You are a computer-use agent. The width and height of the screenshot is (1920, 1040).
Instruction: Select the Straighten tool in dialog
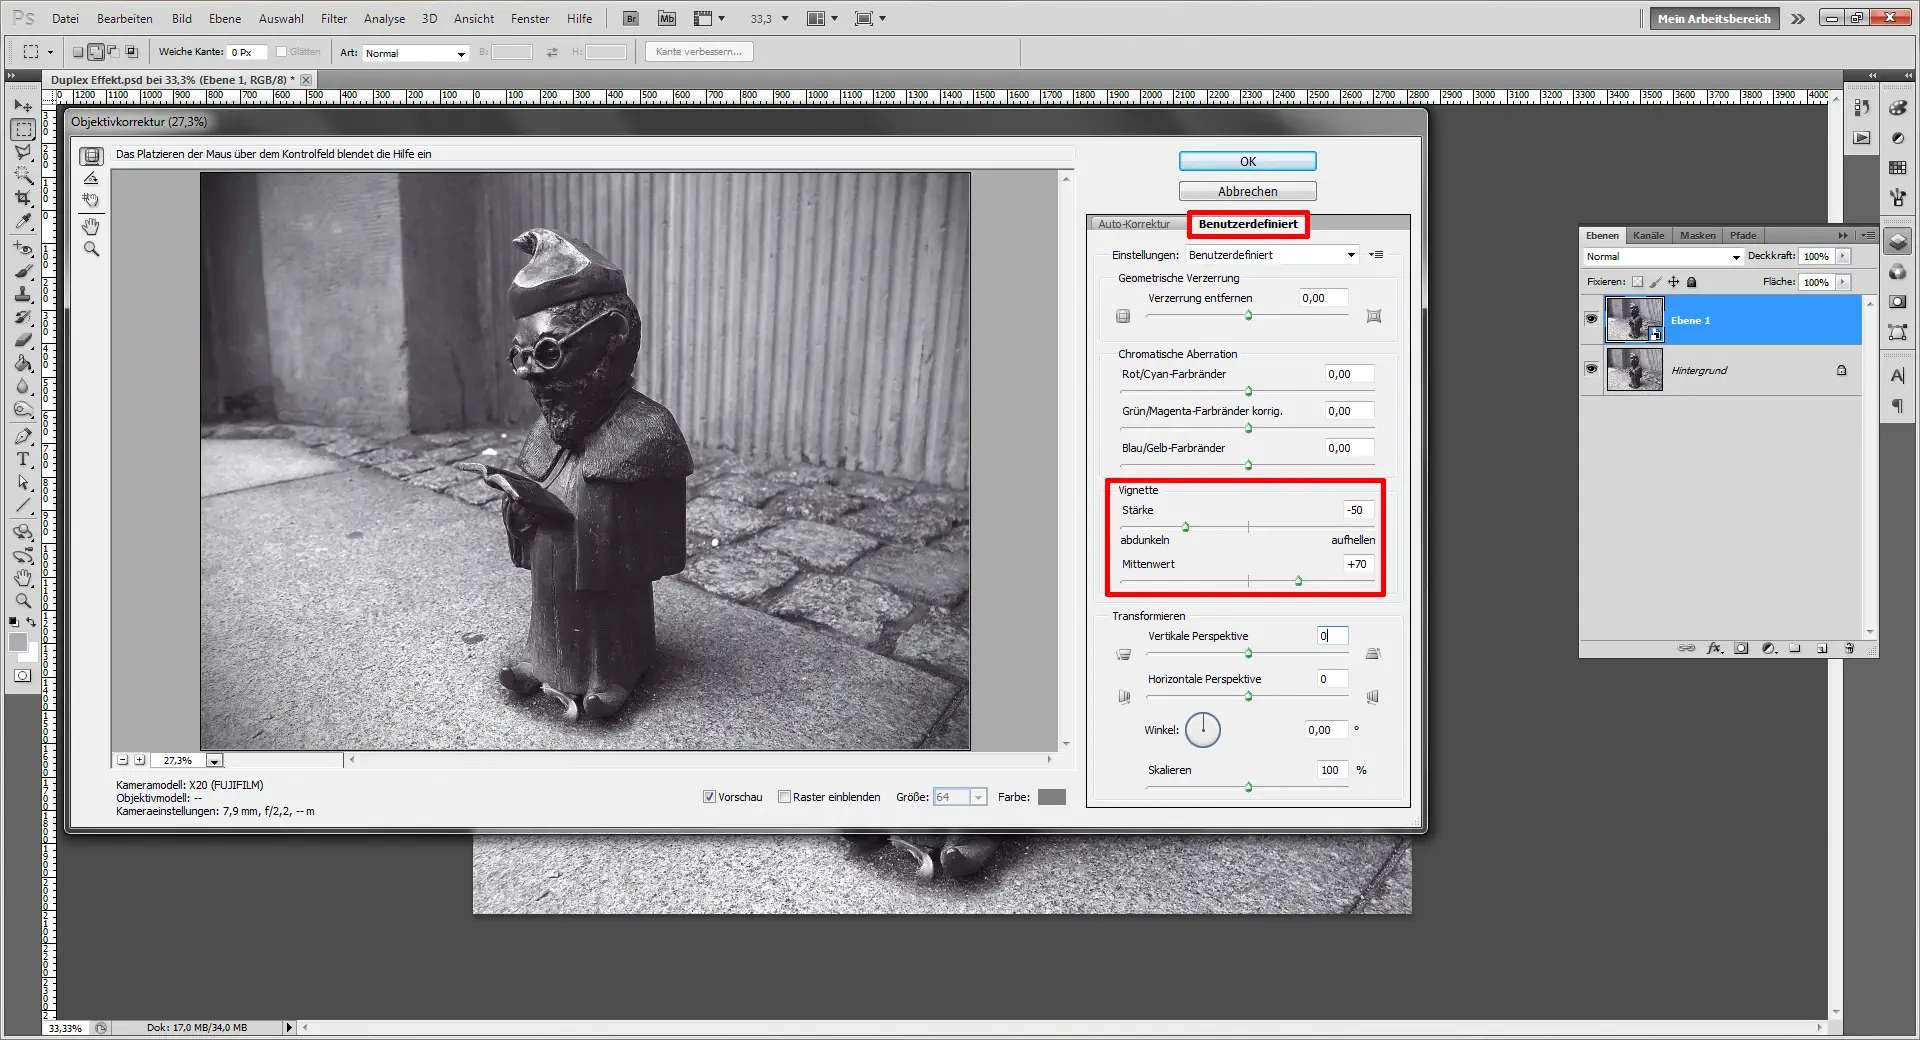tap(91, 178)
